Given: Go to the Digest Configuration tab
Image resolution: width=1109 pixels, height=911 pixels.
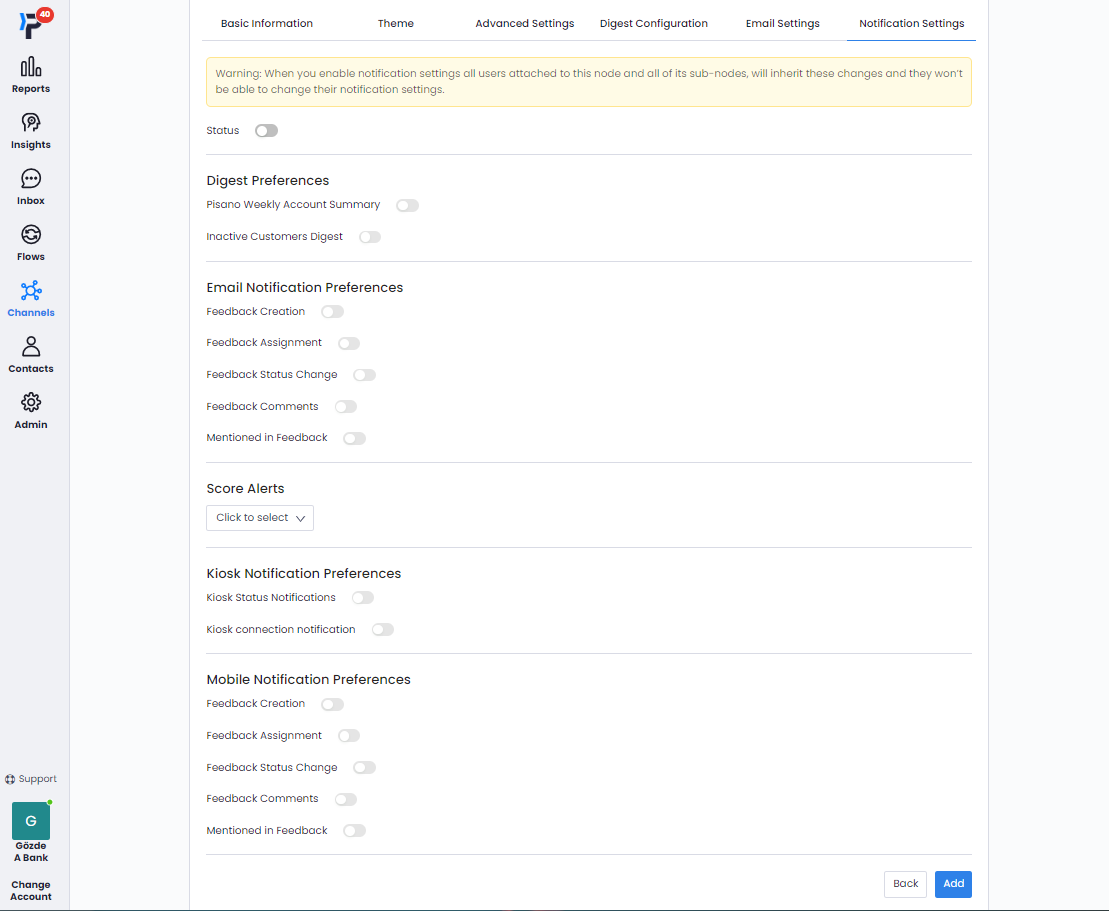Looking at the screenshot, I should [x=654, y=24].
